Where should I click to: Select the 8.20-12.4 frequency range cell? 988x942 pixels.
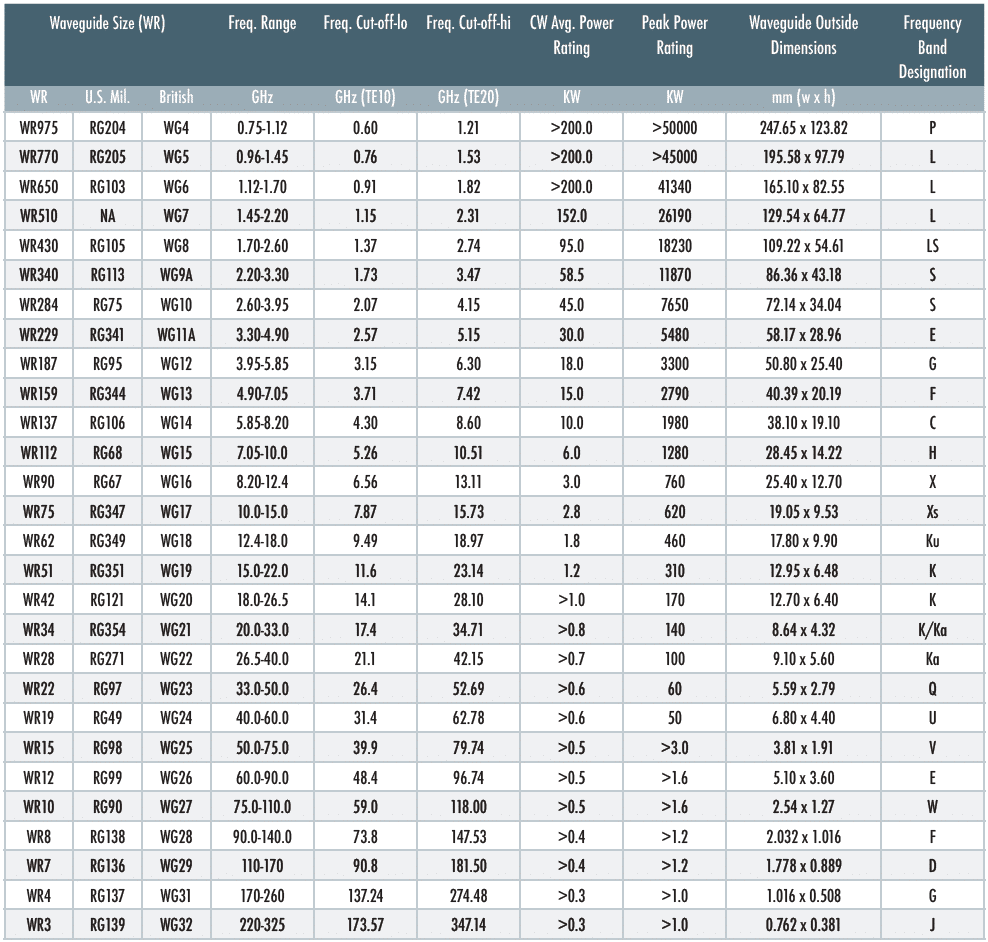coord(262,482)
